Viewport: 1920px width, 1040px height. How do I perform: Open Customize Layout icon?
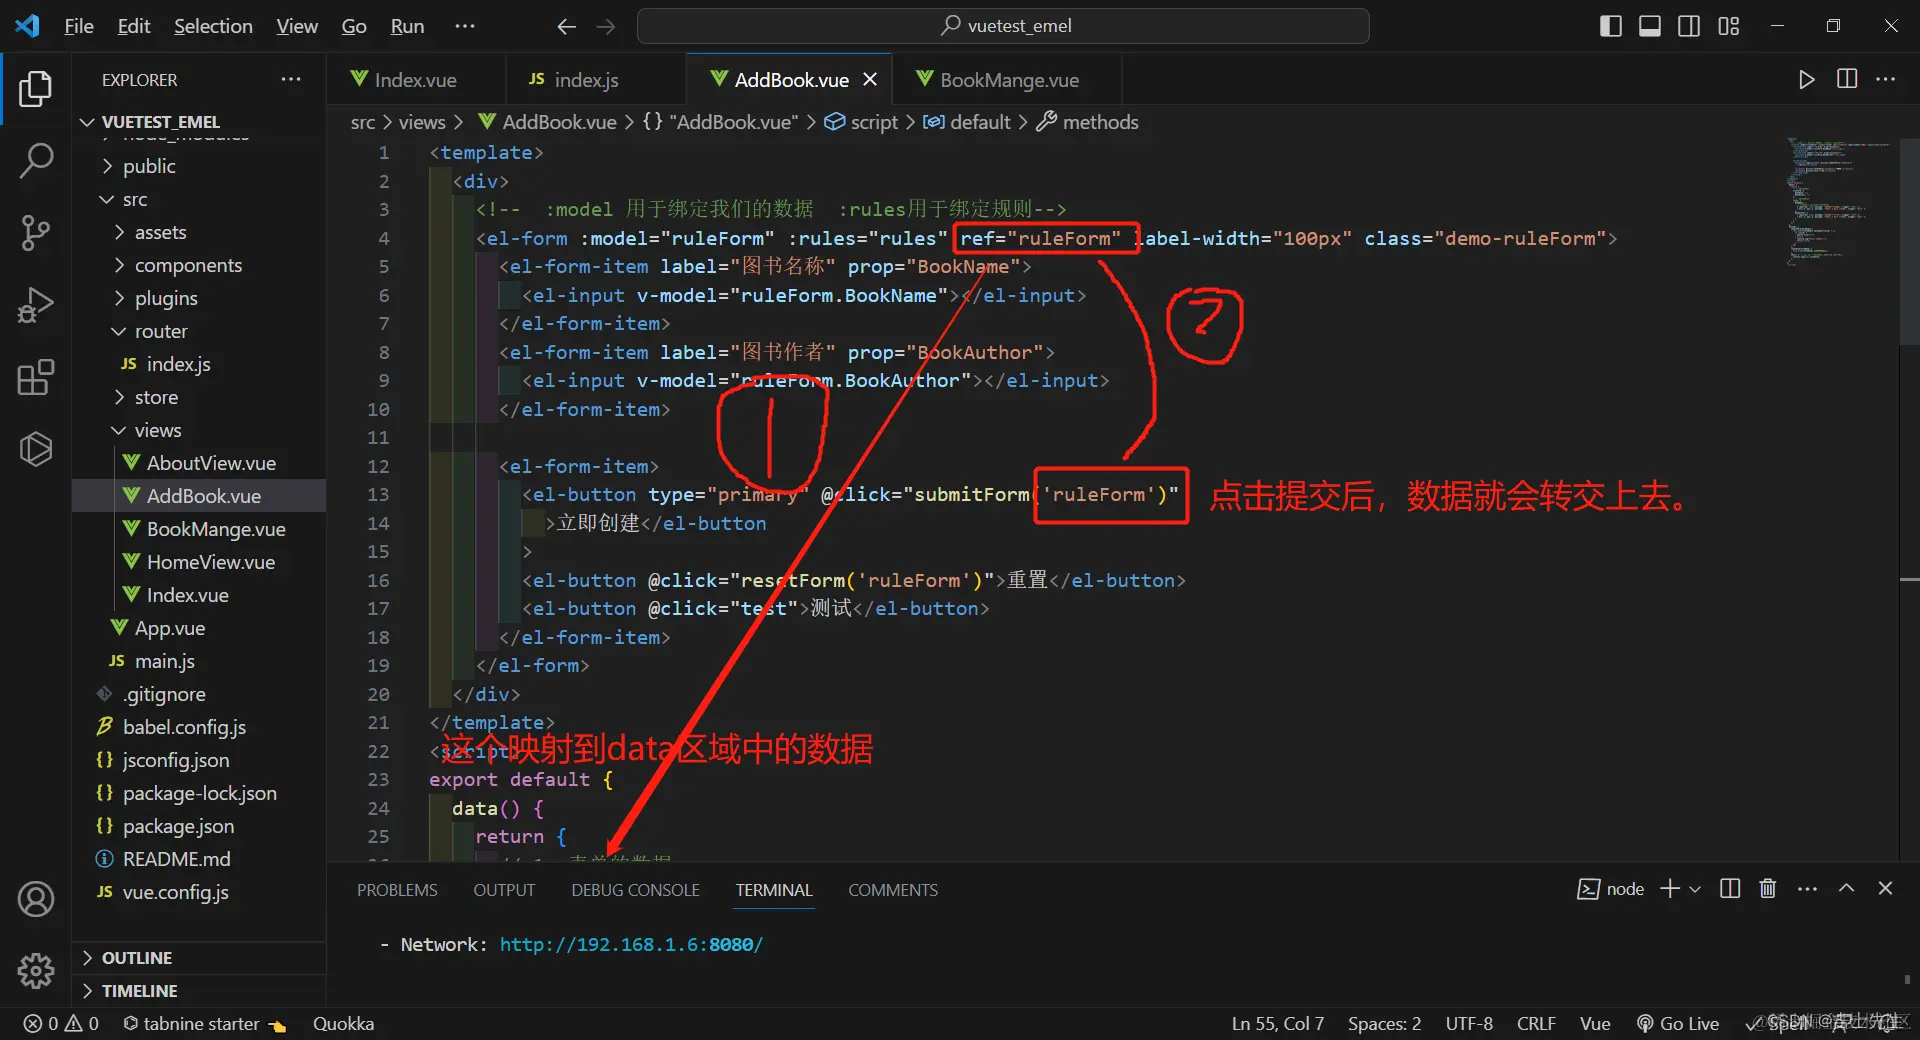click(x=1729, y=26)
